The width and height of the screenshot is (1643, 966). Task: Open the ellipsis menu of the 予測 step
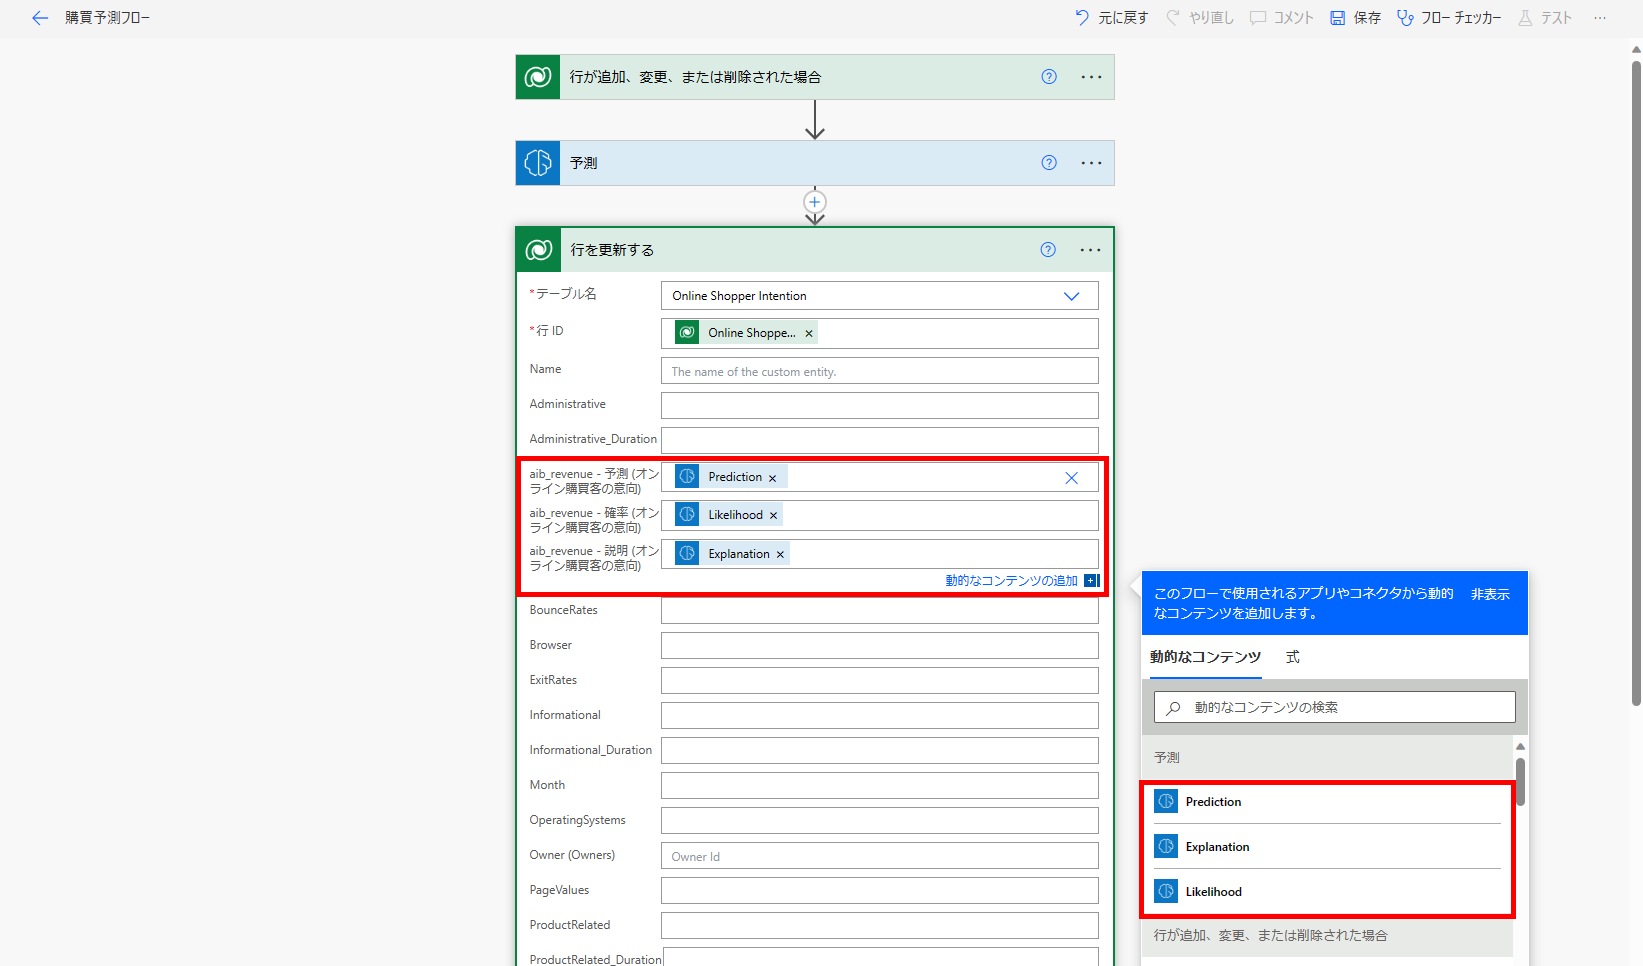pos(1091,163)
